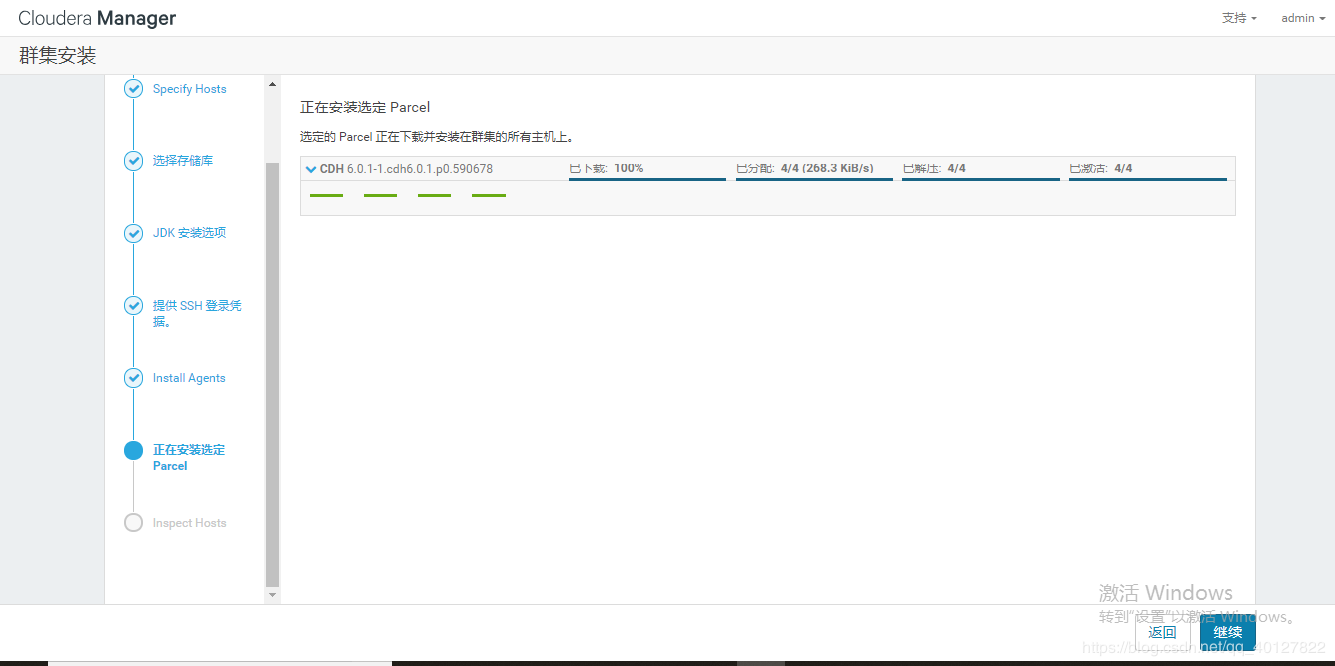
Task: Click the second green host status bar
Action: pos(381,195)
